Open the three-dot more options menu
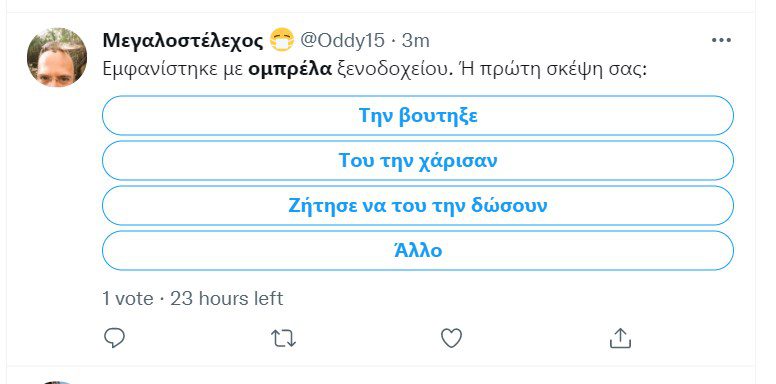 pos(721,41)
